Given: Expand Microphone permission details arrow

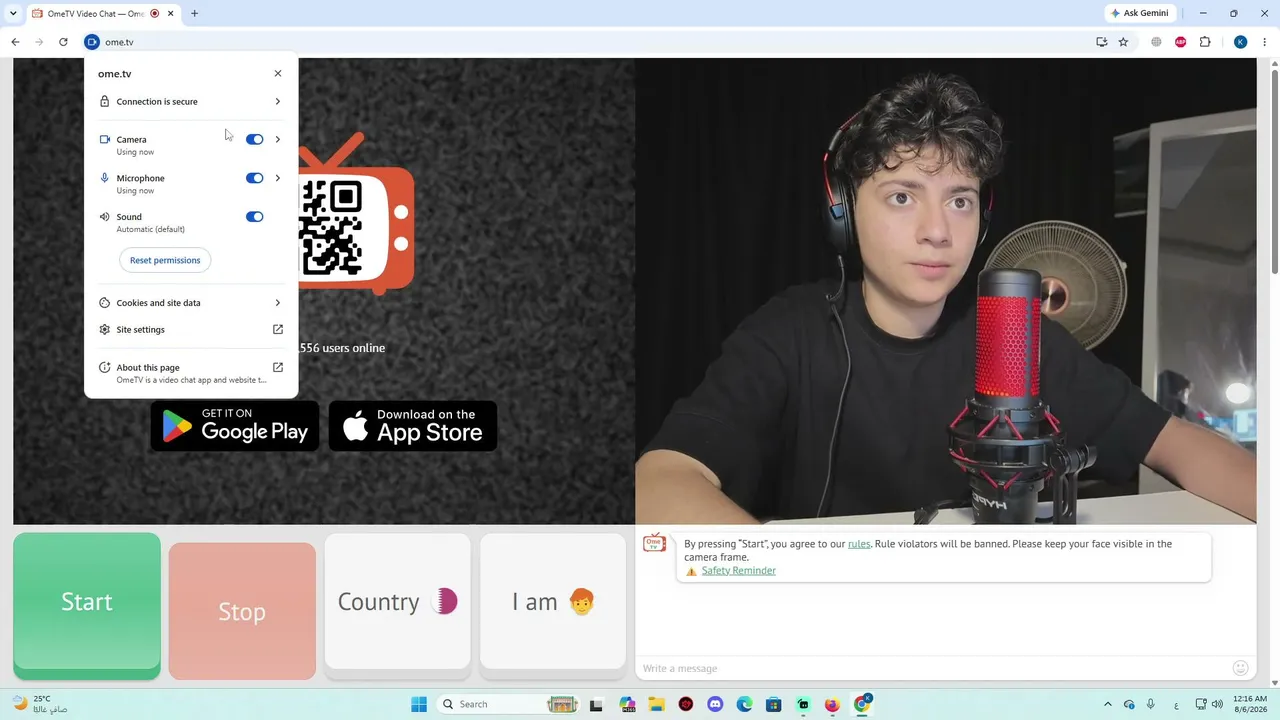Looking at the screenshot, I should click(278, 178).
